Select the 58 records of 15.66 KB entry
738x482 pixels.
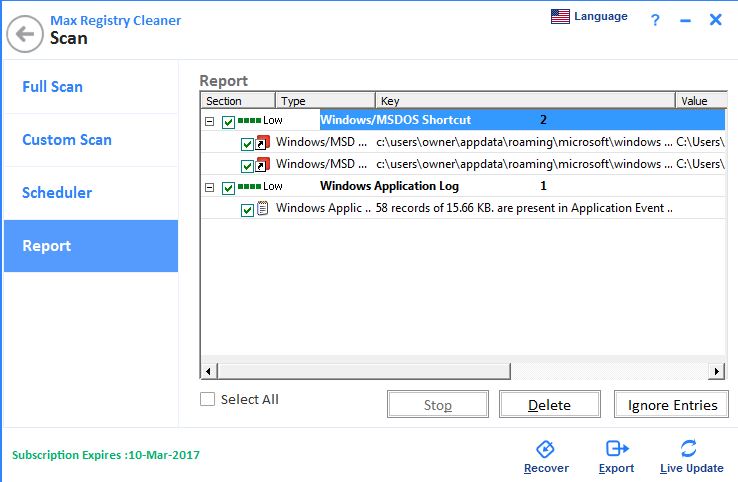pyautogui.click(x=464, y=208)
